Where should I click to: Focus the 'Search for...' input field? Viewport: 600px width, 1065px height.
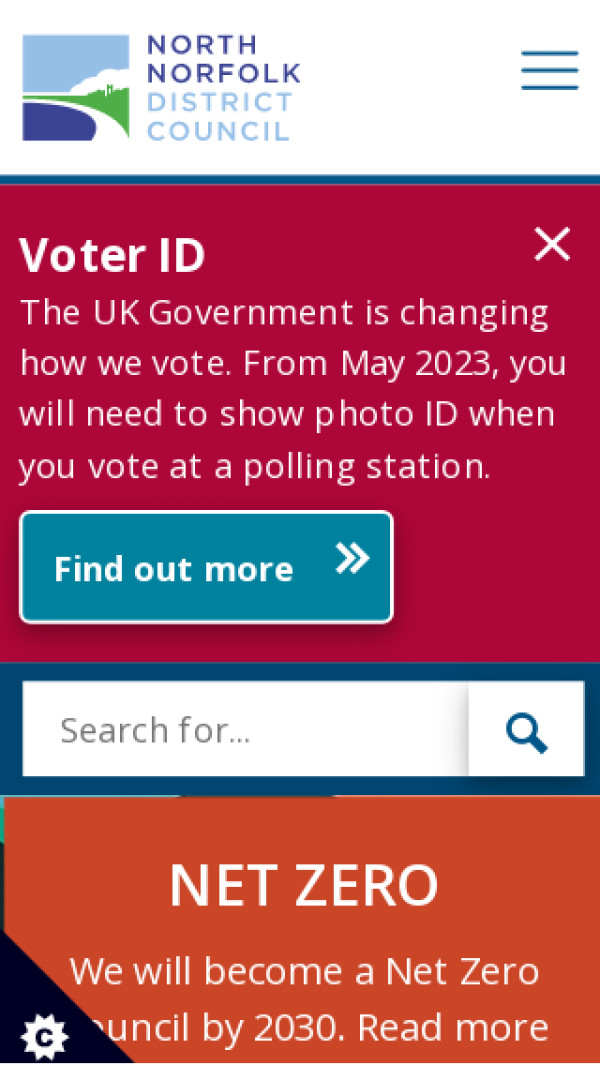(x=245, y=730)
